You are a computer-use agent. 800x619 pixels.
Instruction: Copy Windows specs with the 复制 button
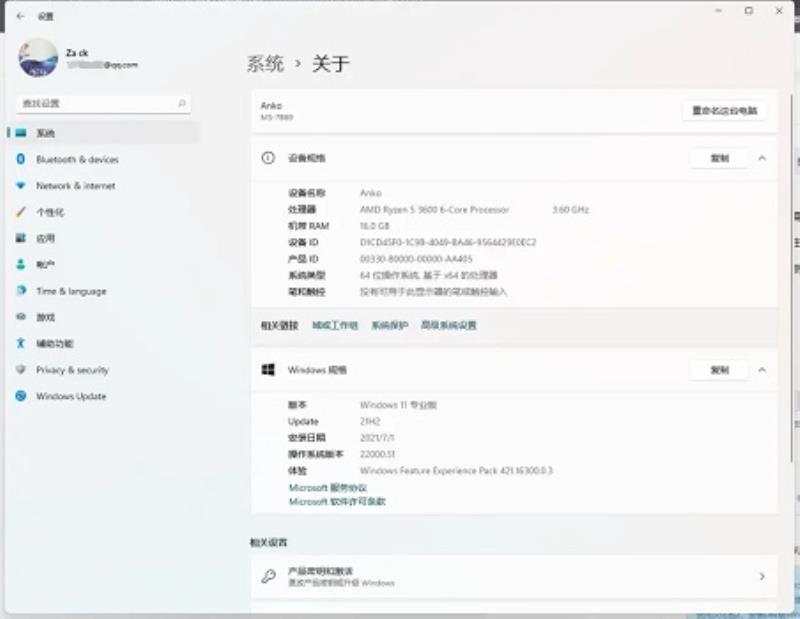point(719,370)
